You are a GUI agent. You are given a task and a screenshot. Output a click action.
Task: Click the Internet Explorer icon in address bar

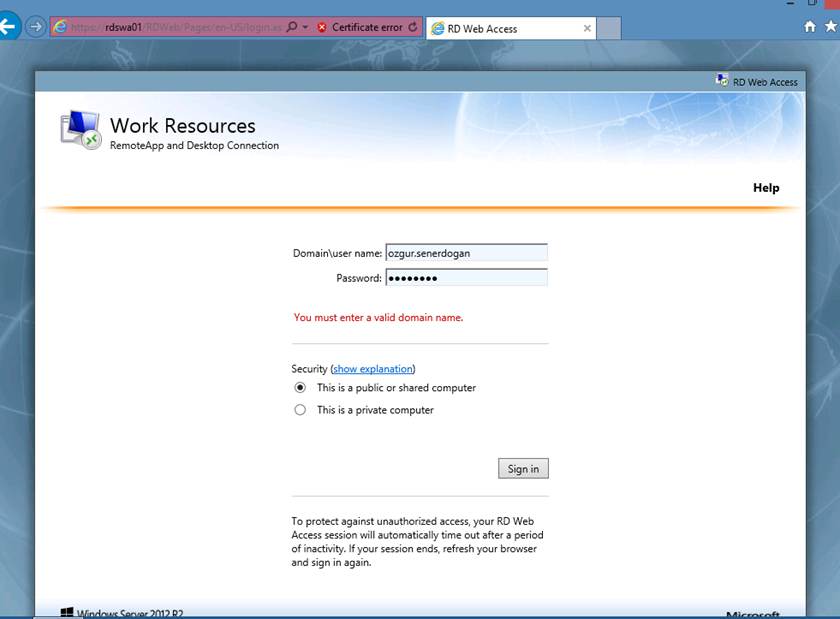tap(60, 27)
